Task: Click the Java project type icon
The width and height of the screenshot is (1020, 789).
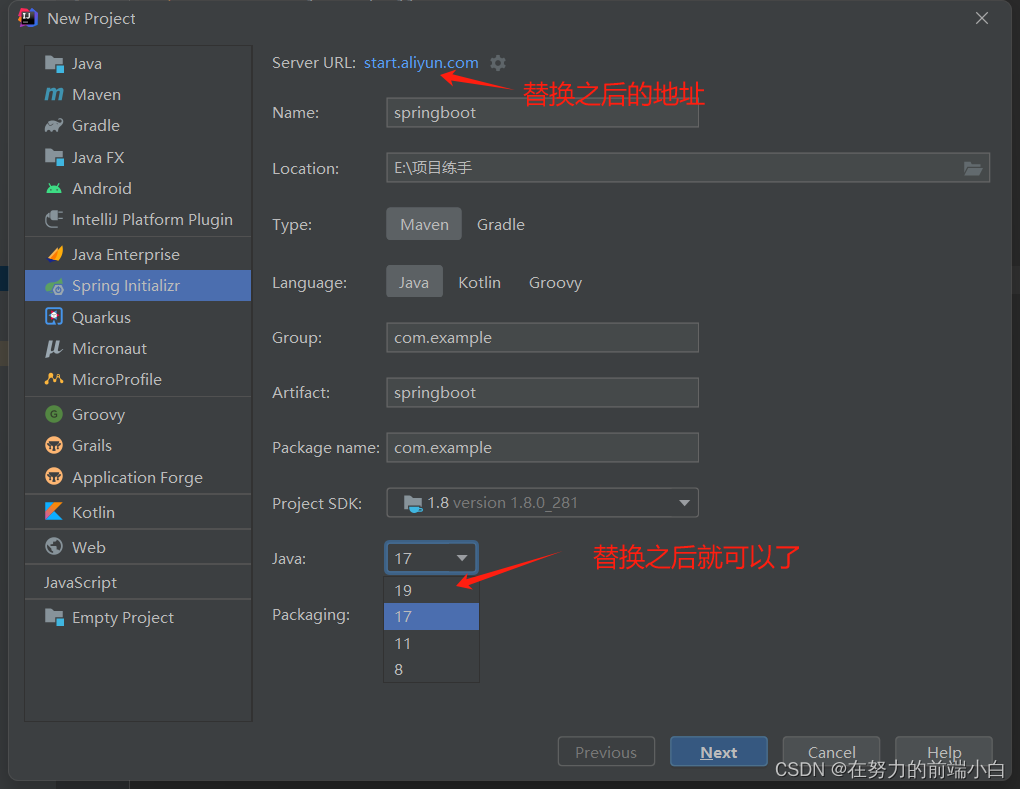Action: tap(54, 64)
